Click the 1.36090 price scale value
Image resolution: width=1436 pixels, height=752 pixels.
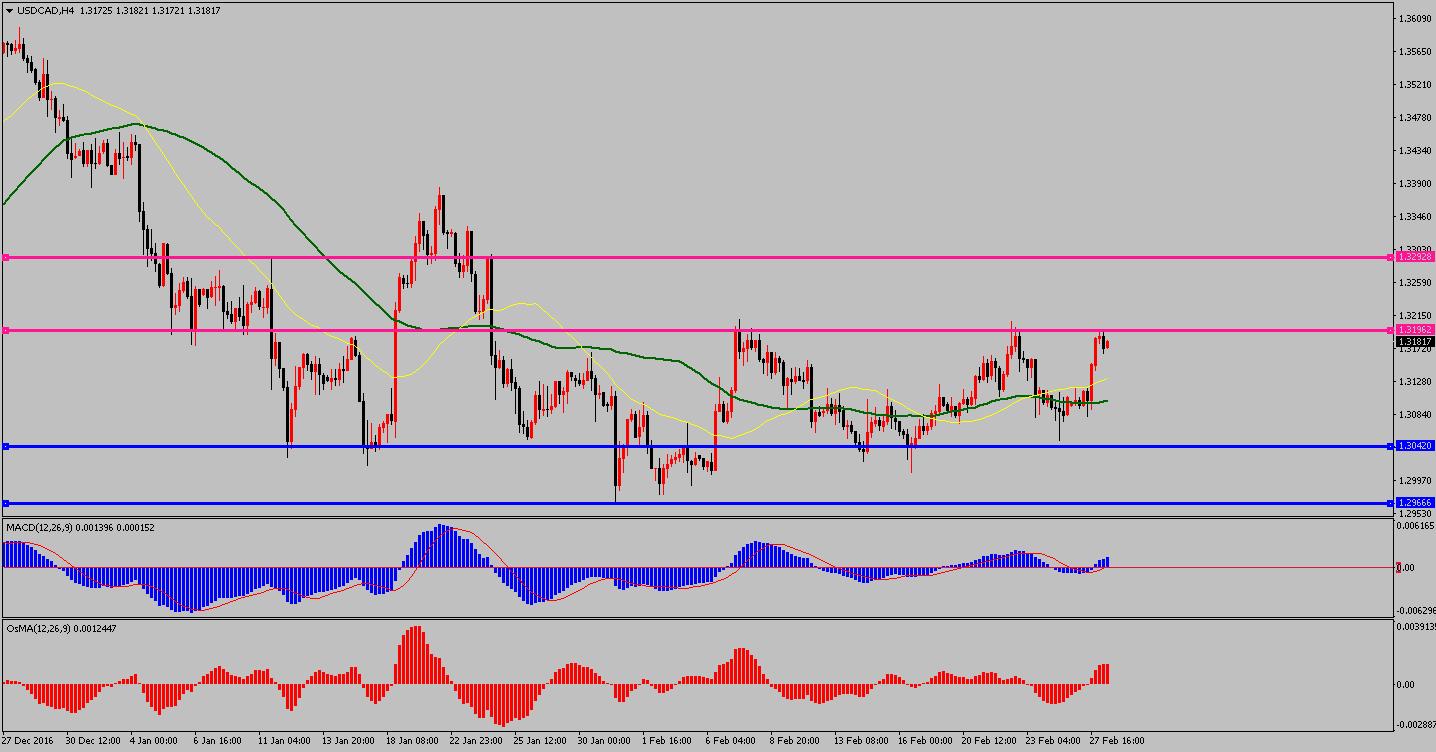click(1414, 19)
